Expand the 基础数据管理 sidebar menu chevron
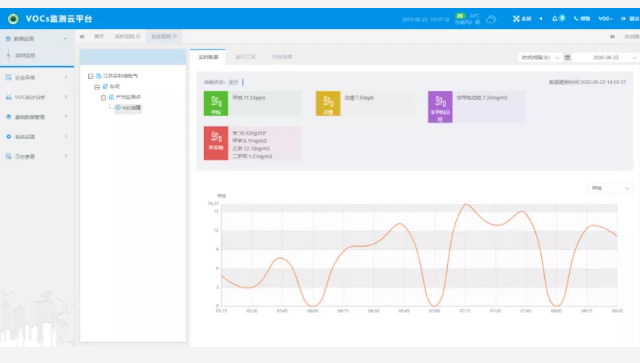Image resolution: width=640 pixels, height=363 pixels. point(66,116)
